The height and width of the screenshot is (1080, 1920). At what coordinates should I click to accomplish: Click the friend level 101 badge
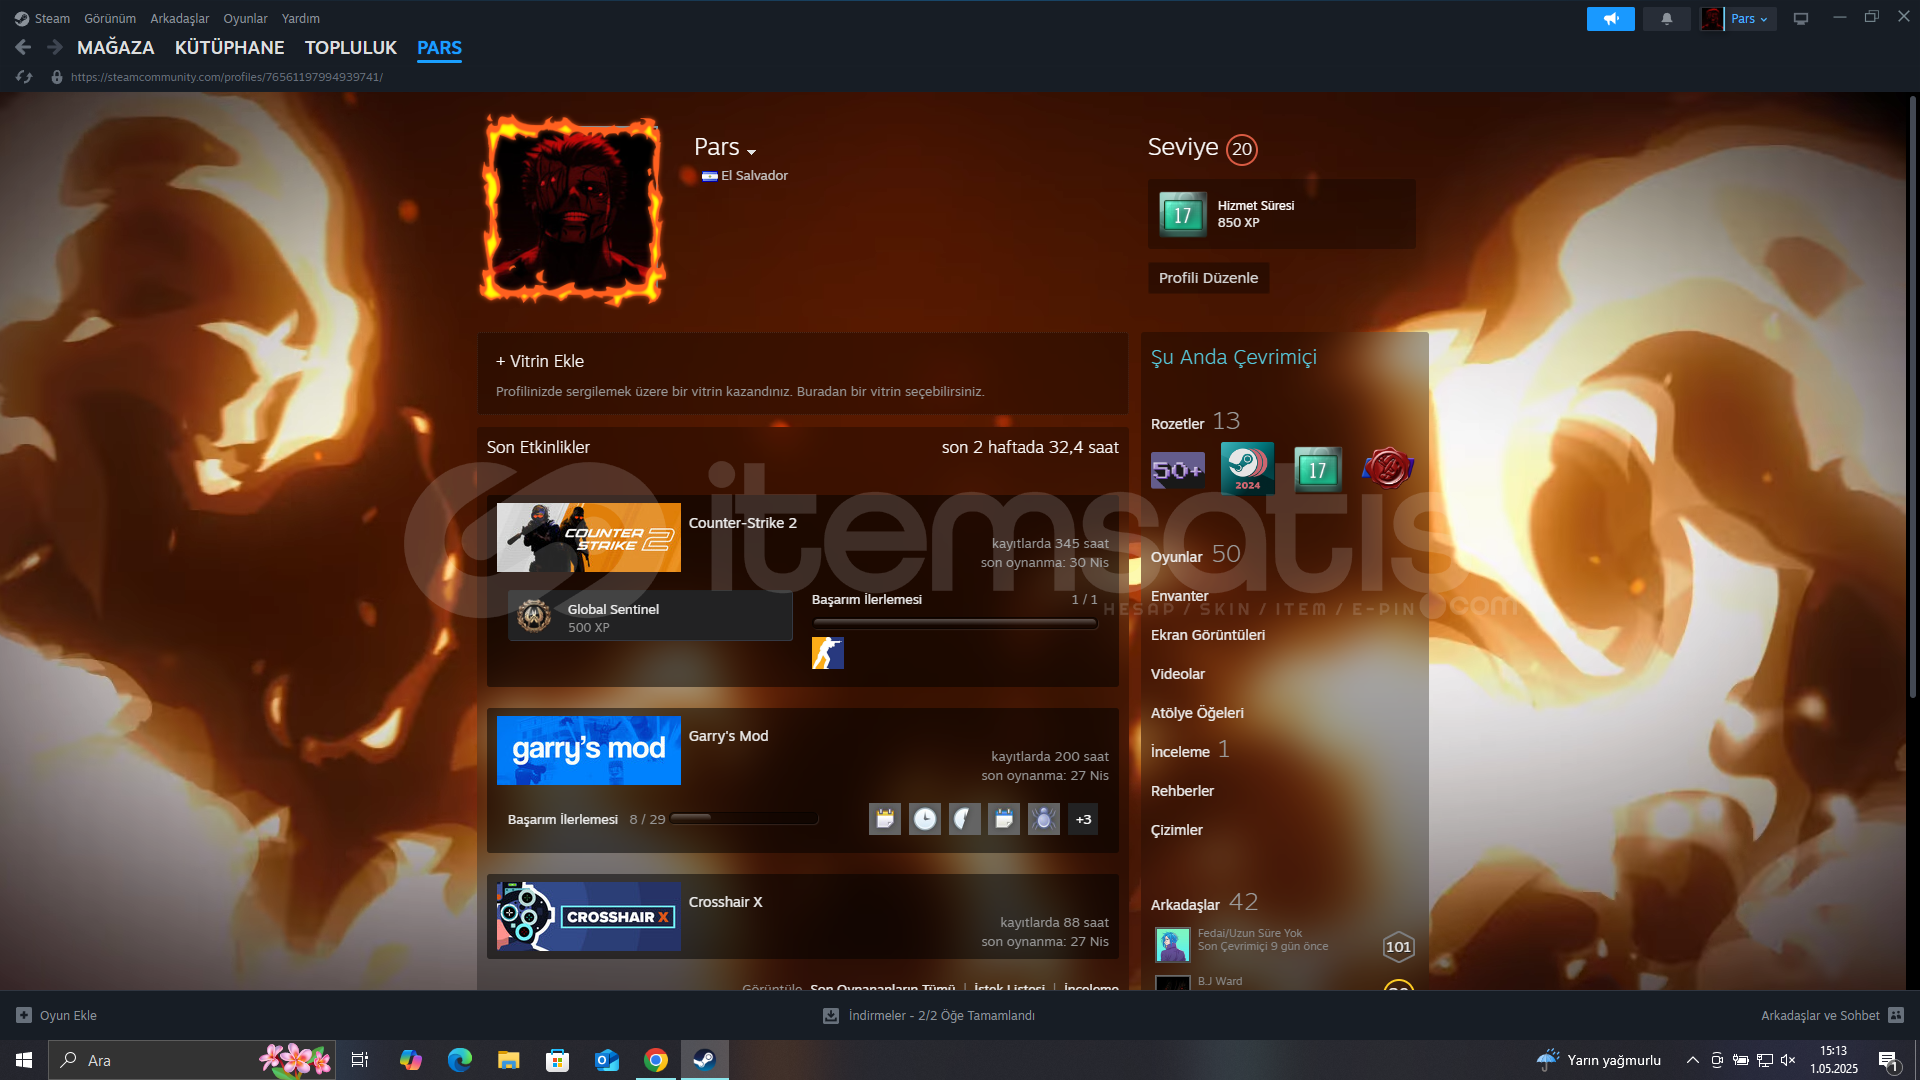pos(1398,947)
